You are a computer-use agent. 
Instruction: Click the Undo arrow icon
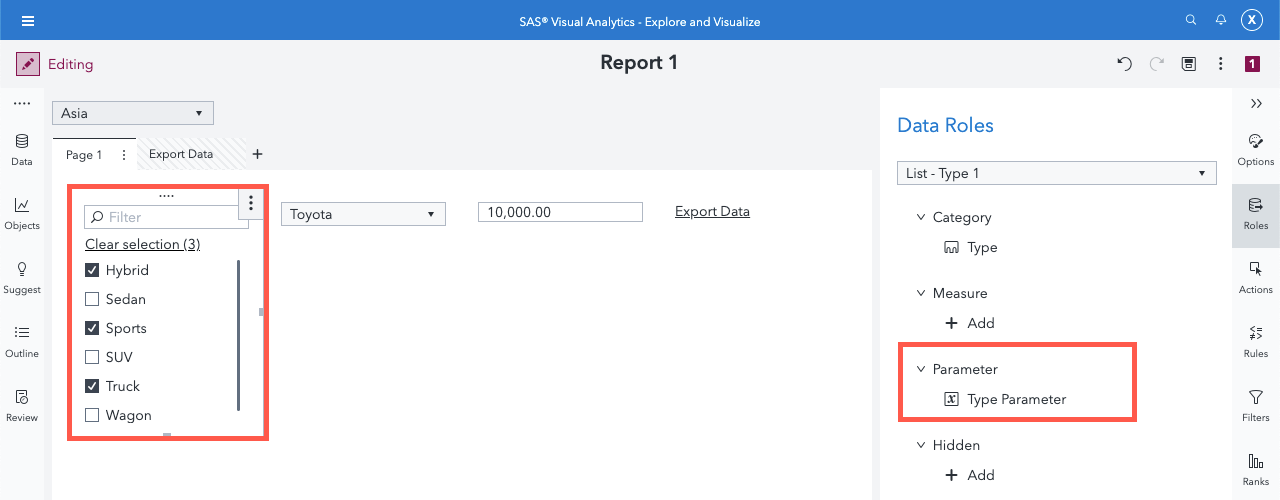(1125, 64)
